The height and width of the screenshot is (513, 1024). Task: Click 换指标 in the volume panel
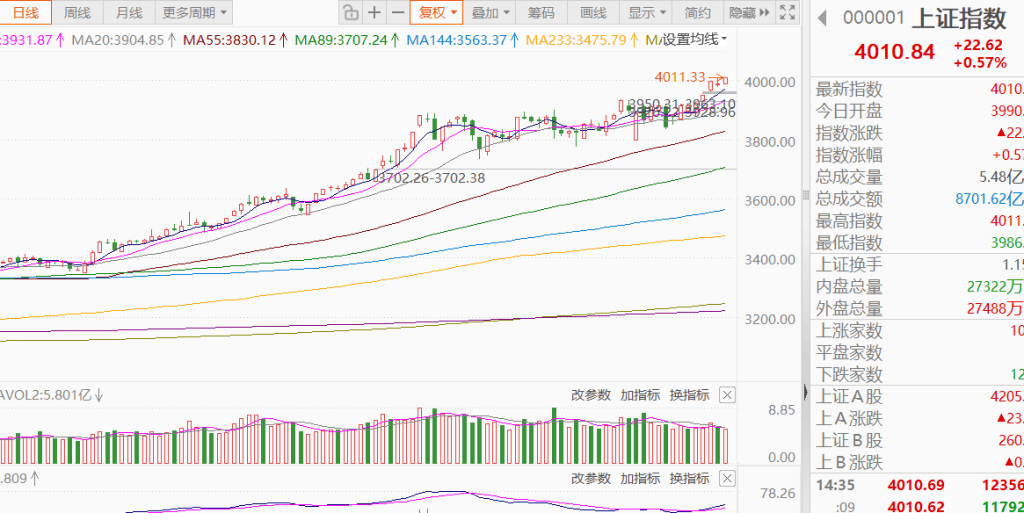(689, 395)
